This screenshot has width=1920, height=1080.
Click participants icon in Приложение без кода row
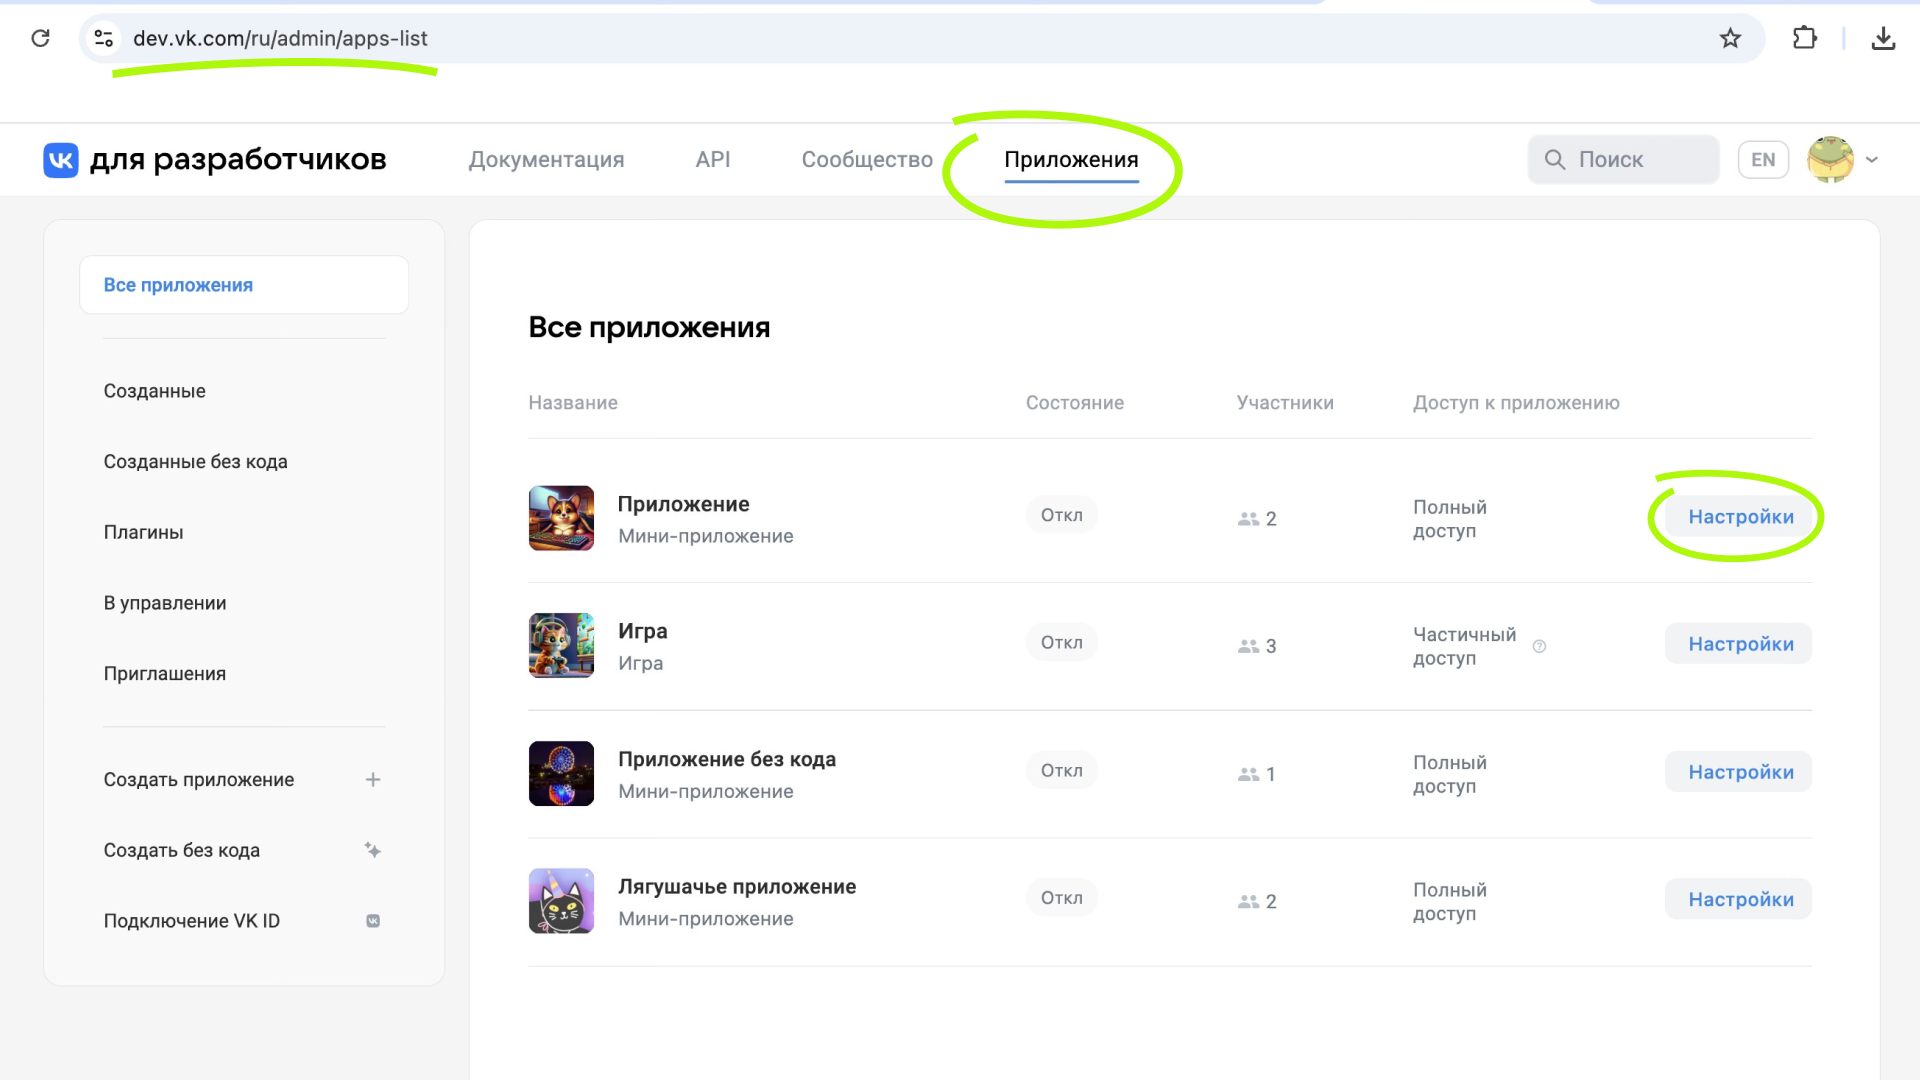coord(1248,774)
